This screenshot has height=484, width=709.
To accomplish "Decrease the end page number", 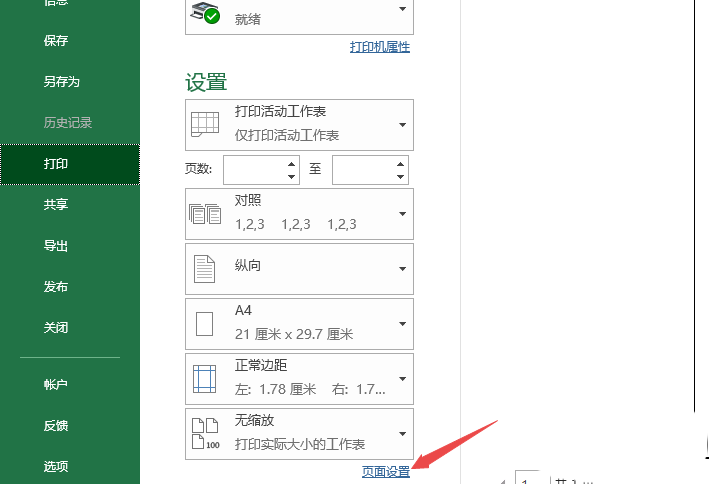I will tap(400, 176).
